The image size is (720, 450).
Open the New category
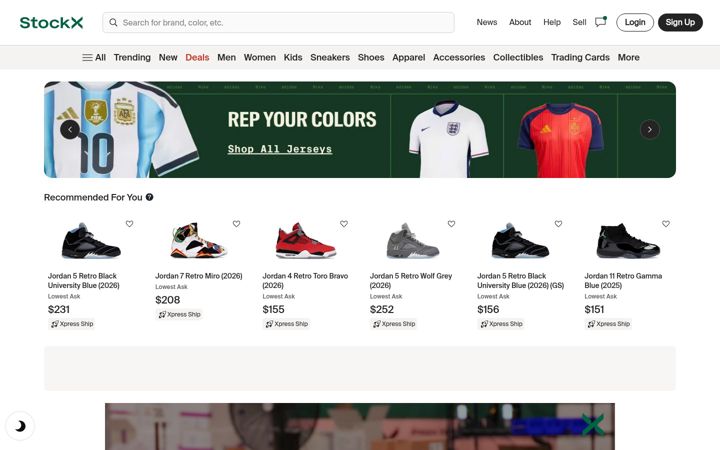(168, 57)
